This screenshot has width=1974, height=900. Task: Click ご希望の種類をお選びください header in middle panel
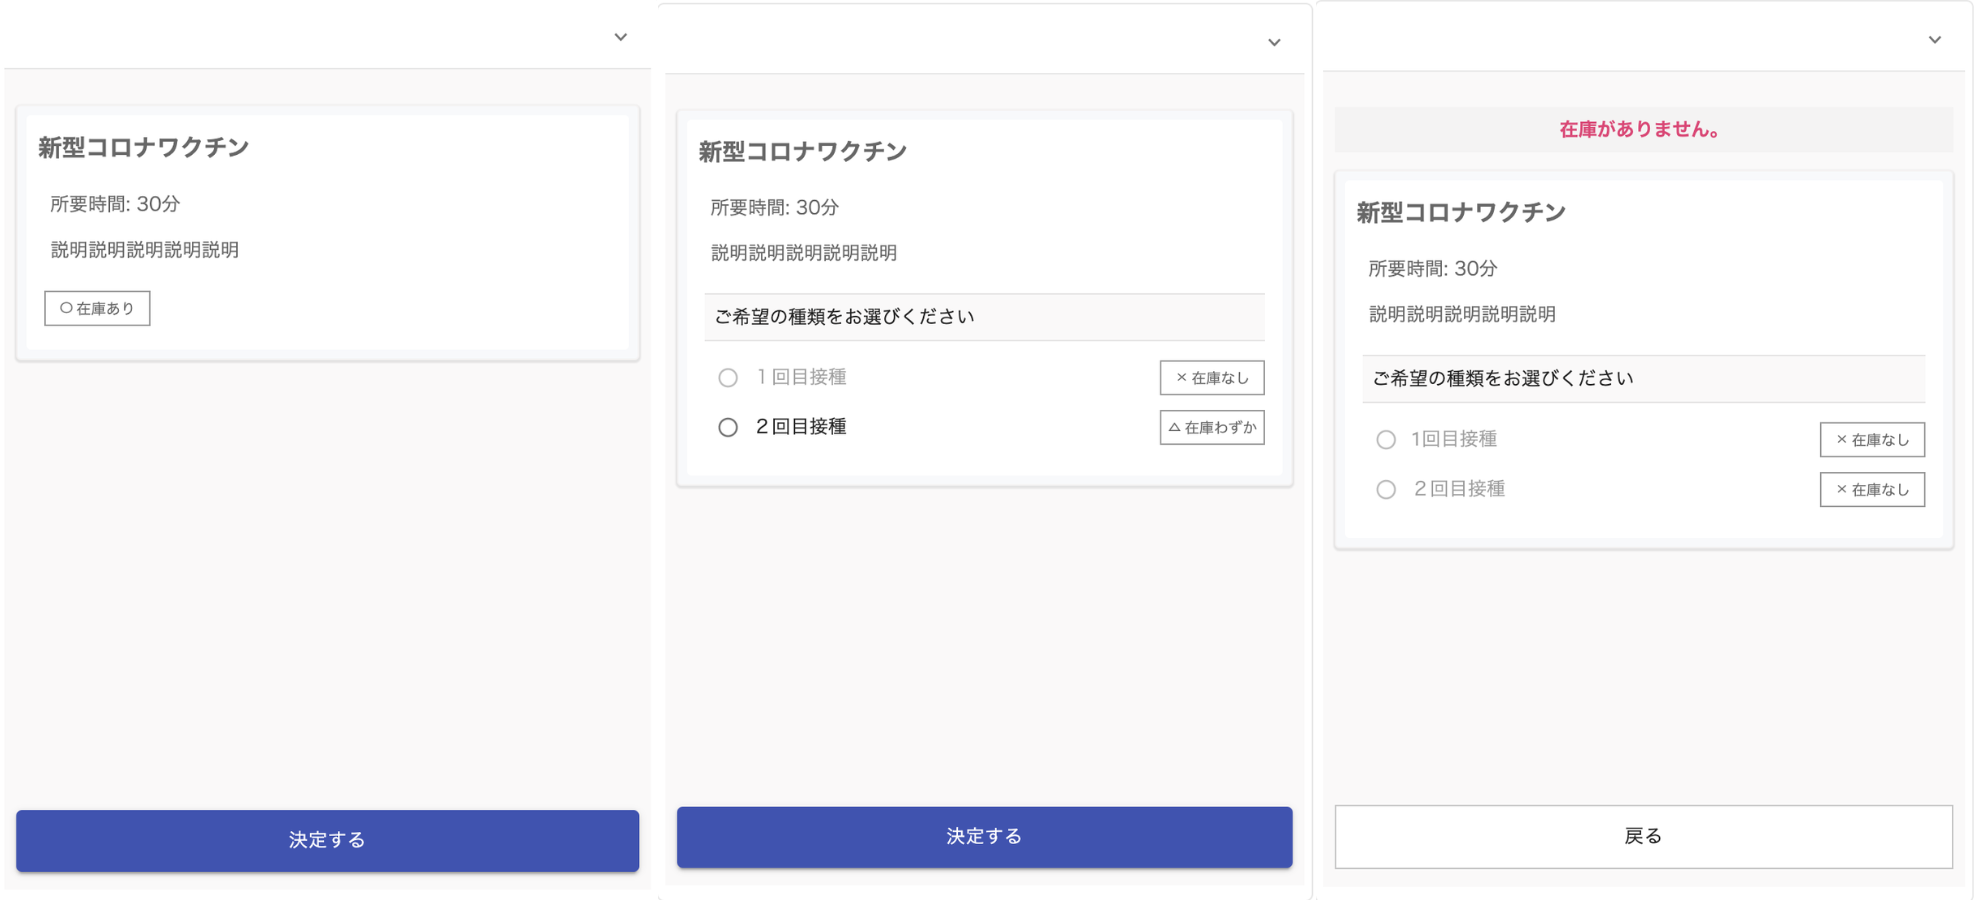click(x=845, y=317)
